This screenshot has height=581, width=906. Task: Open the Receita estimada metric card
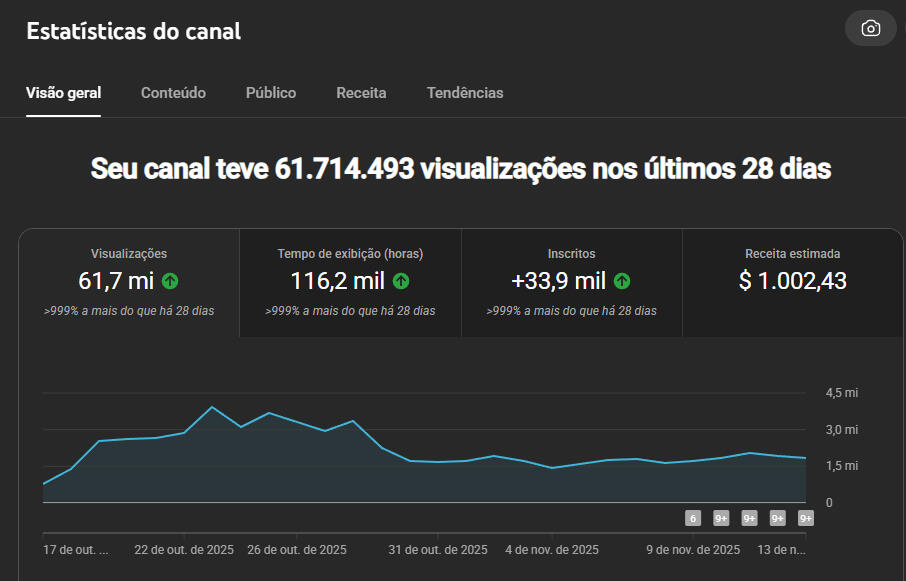pos(793,283)
